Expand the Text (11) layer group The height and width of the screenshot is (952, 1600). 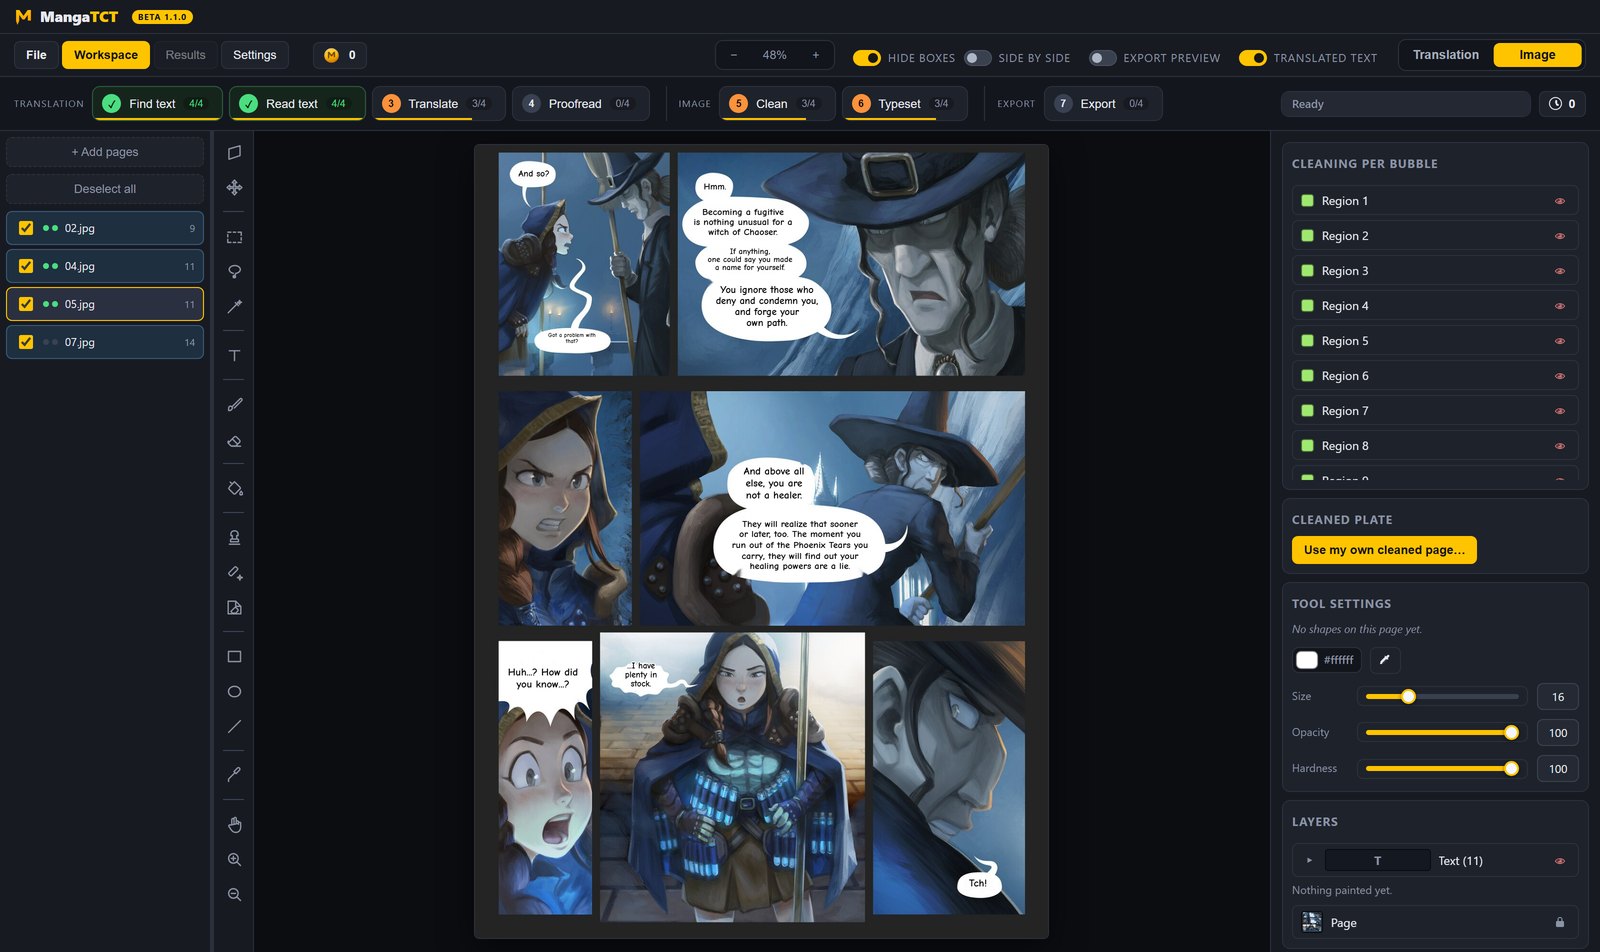(x=1309, y=861)
